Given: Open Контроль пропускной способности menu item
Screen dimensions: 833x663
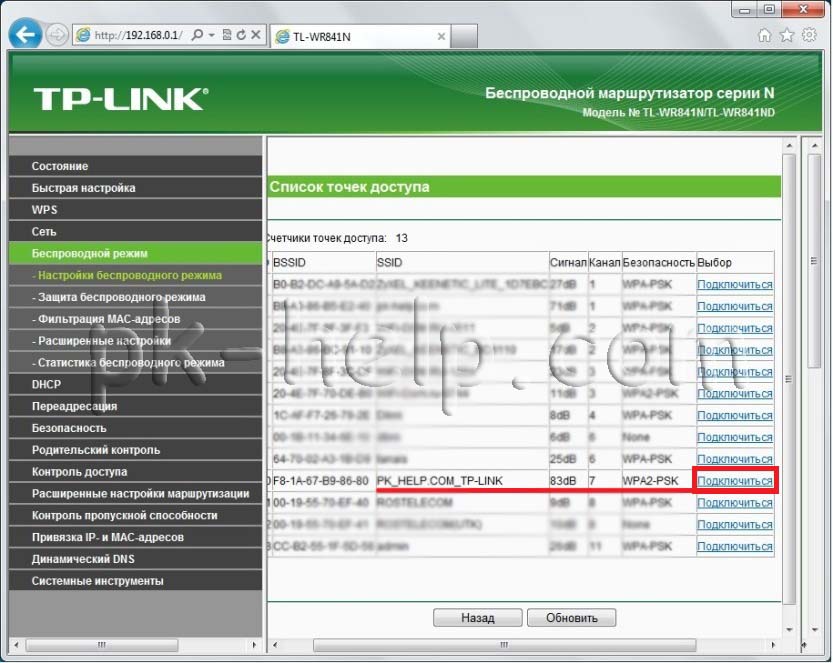Looking at the screenshot, I should tap(135, 515).
